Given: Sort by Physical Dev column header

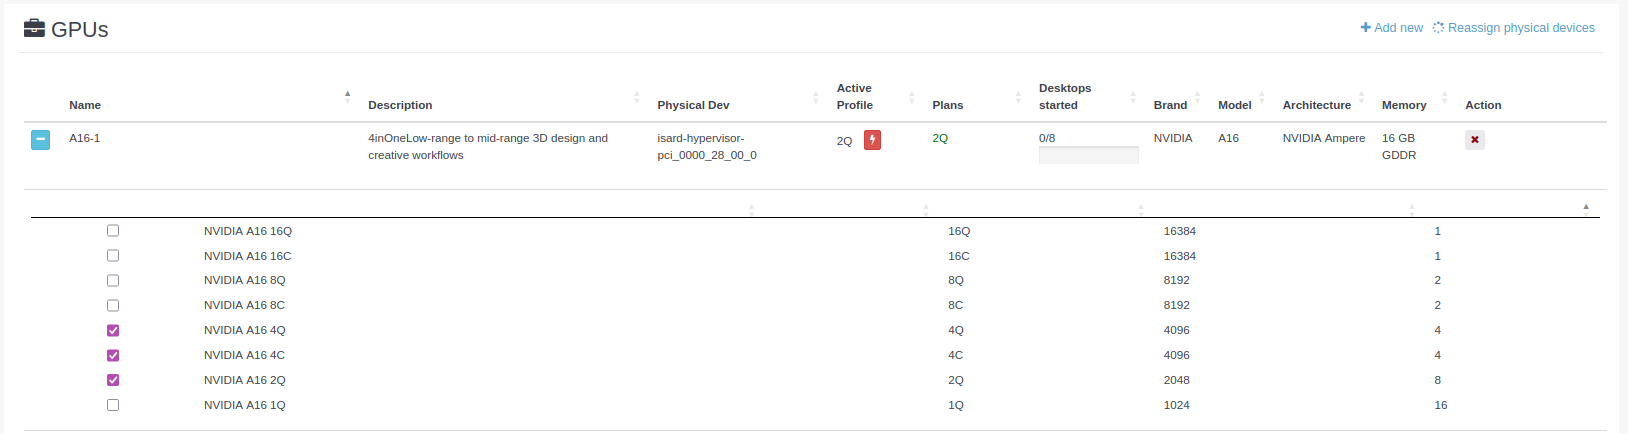Looking at the screenshot, I should click(693, 105).
